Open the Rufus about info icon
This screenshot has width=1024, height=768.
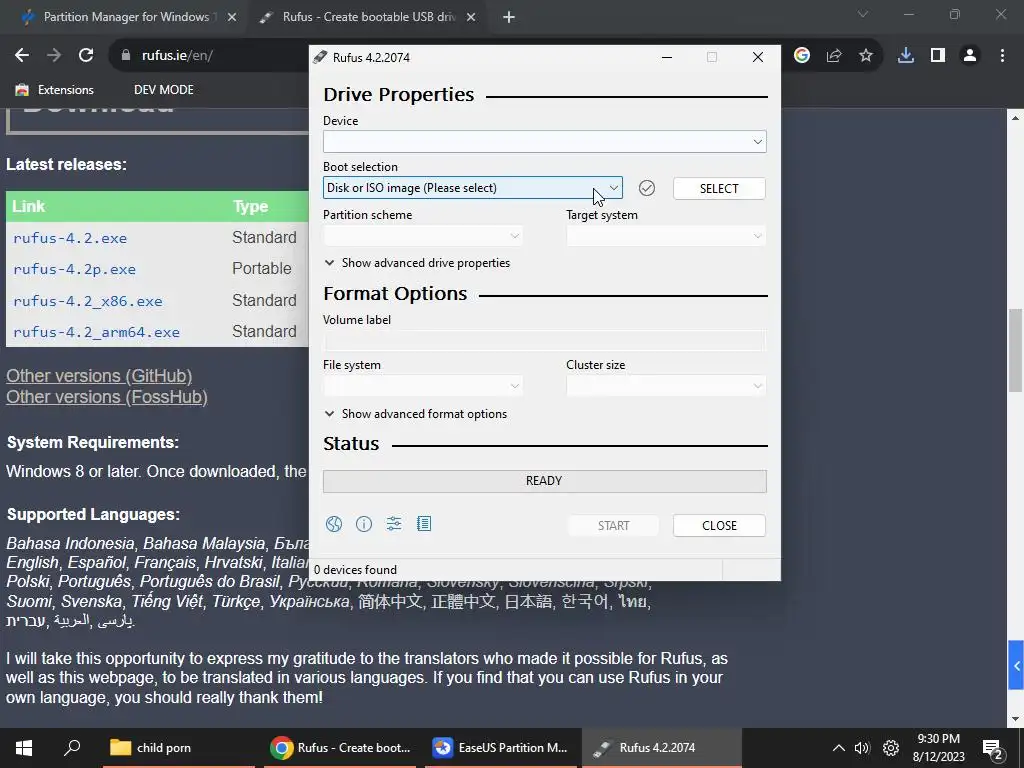364,524
